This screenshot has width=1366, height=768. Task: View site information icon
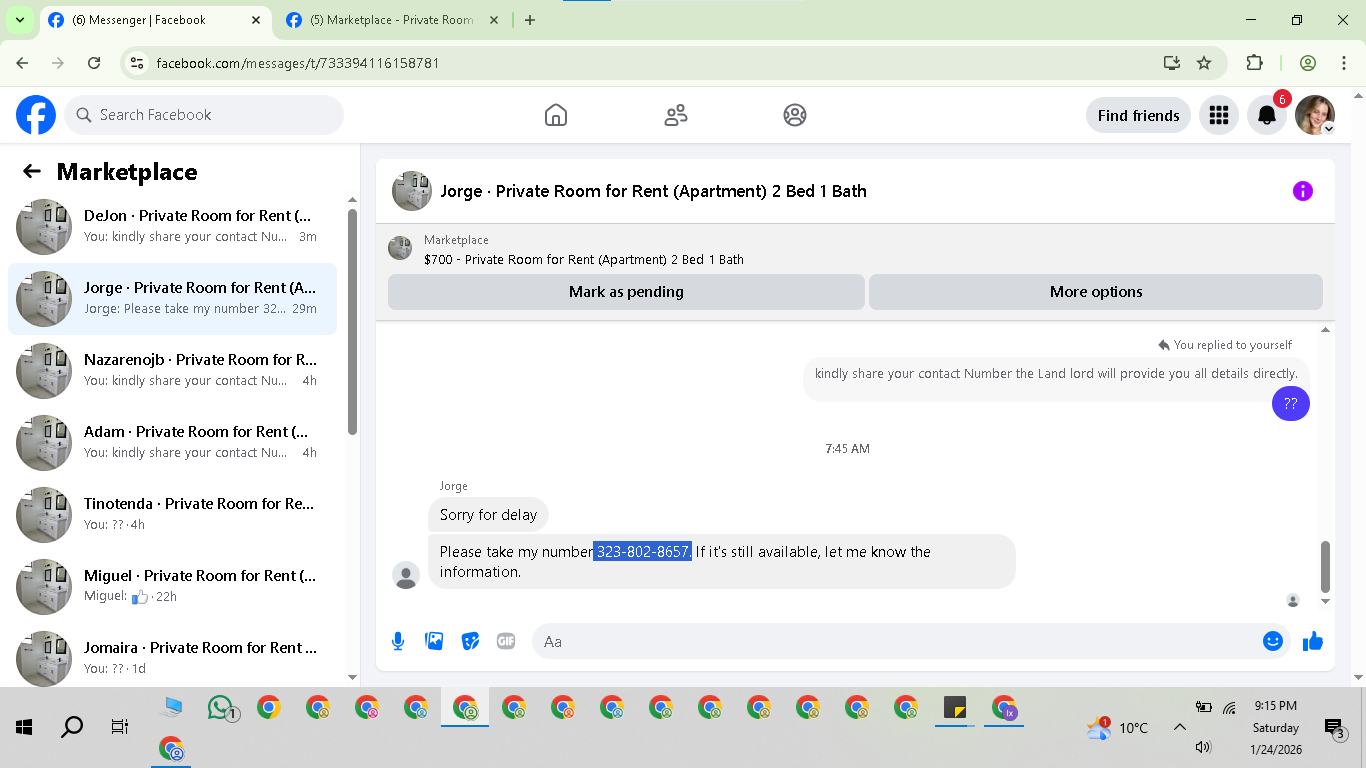pos(138,63)
